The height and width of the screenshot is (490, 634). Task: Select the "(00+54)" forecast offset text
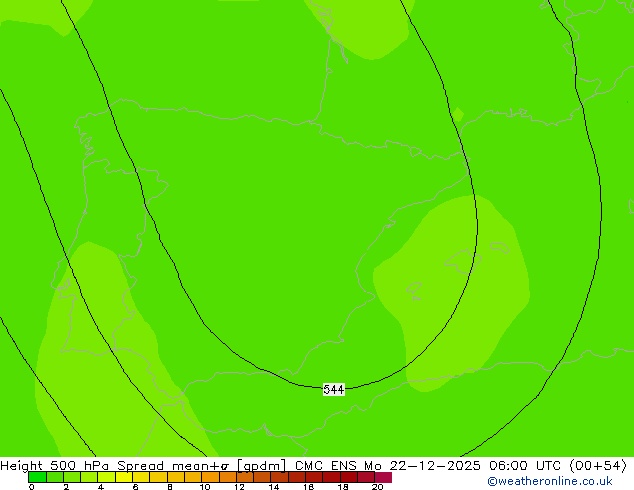[x=598, y=466]
